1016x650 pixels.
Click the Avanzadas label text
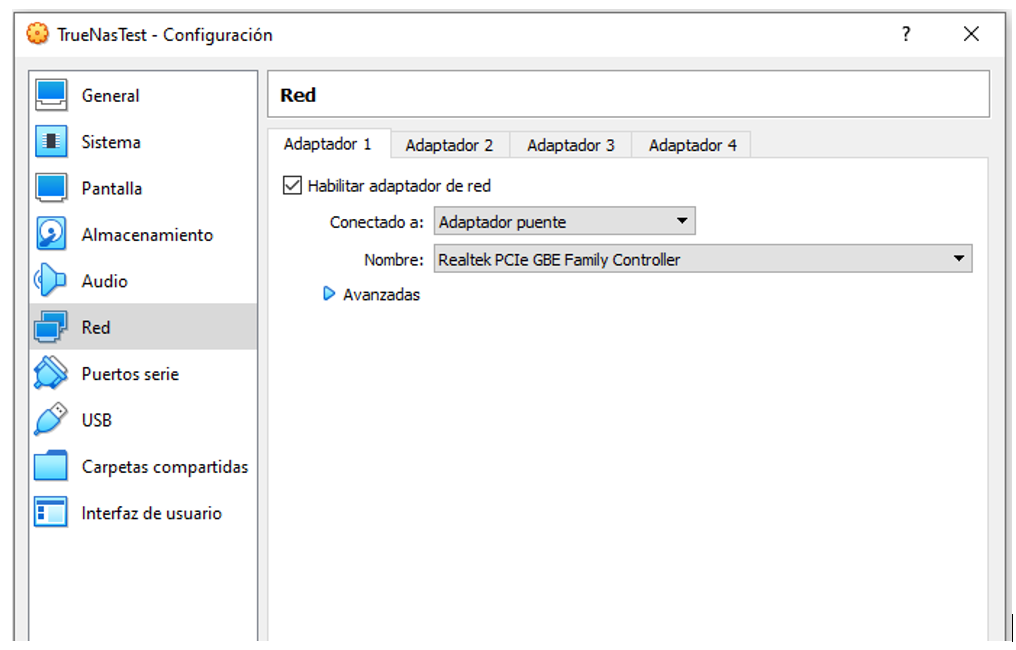pyautogui.click(x=381, y=294)
